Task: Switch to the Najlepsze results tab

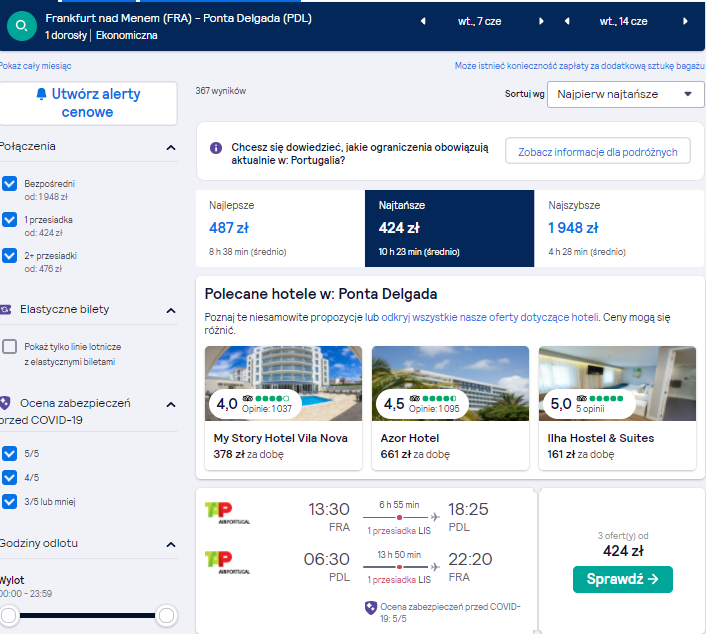Action: 280,228
